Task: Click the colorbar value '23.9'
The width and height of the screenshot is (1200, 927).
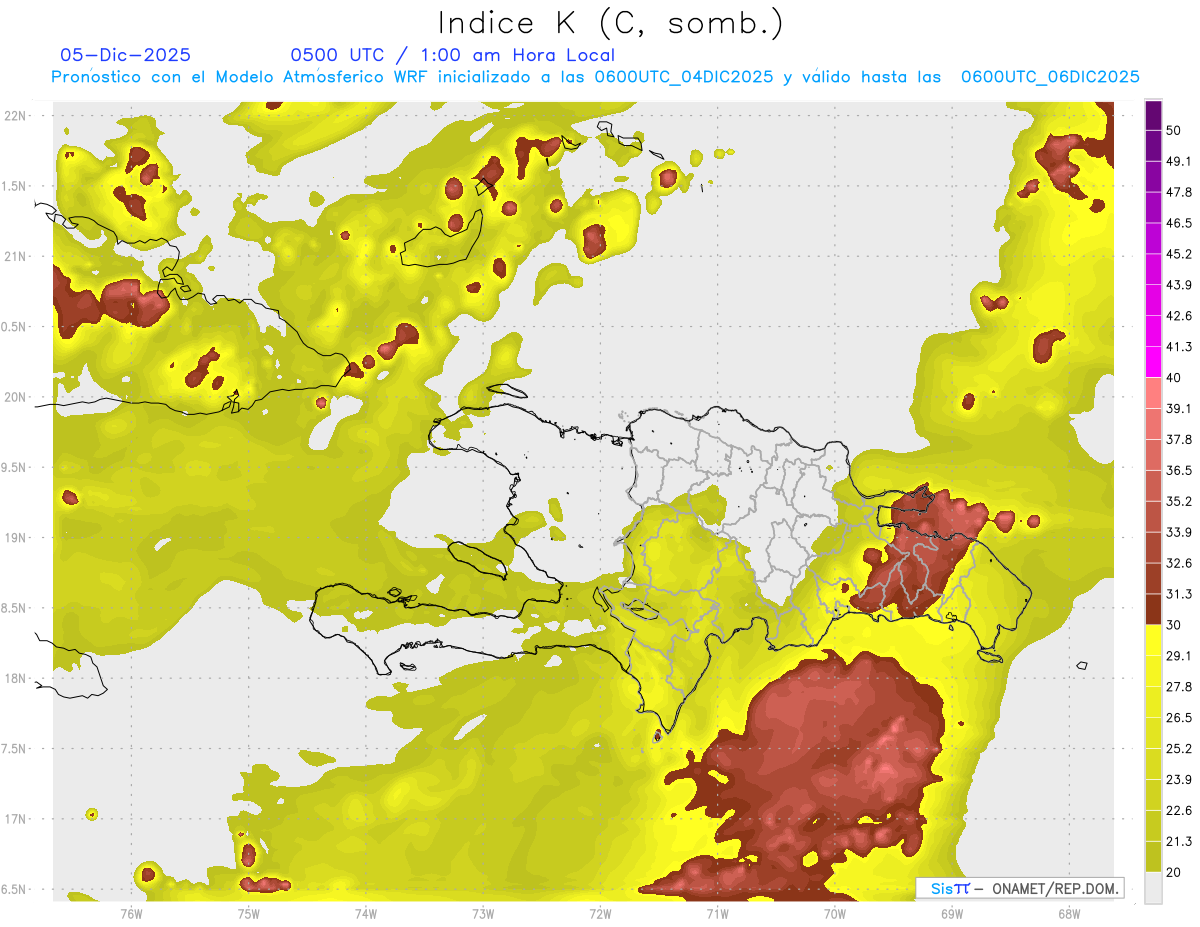Action: (x=1179, y=780)
